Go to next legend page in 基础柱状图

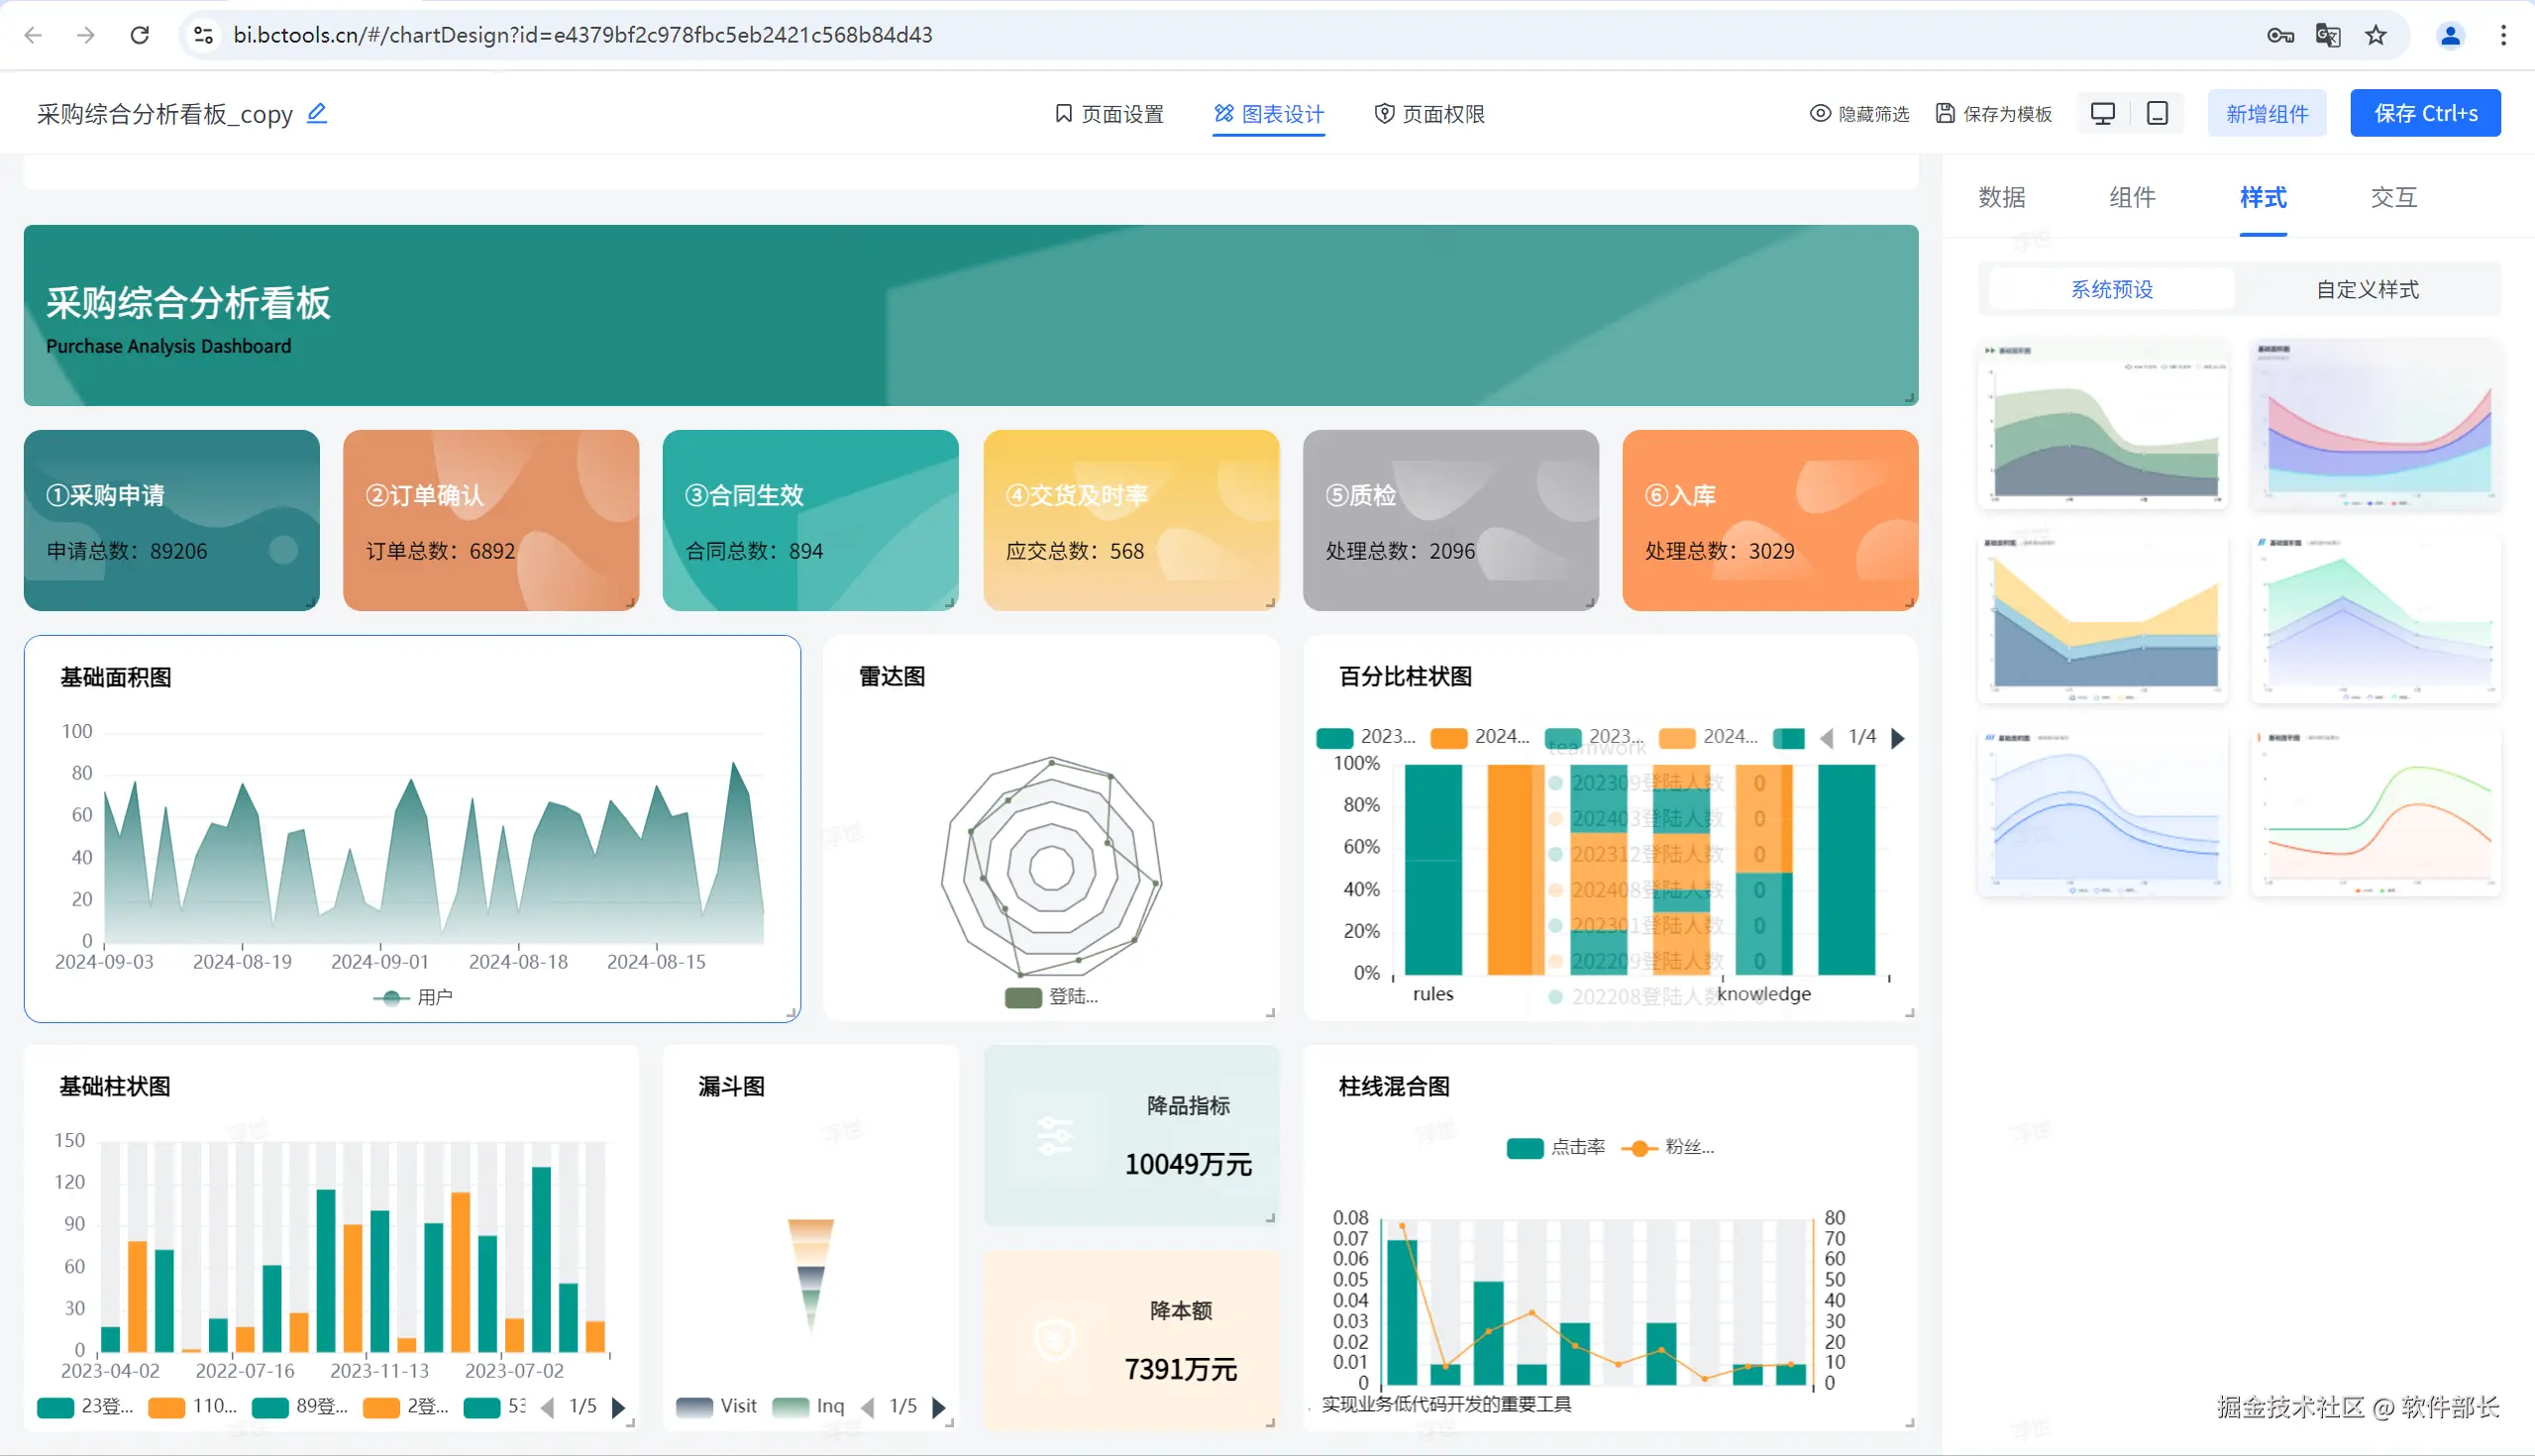pos(618,1407)
